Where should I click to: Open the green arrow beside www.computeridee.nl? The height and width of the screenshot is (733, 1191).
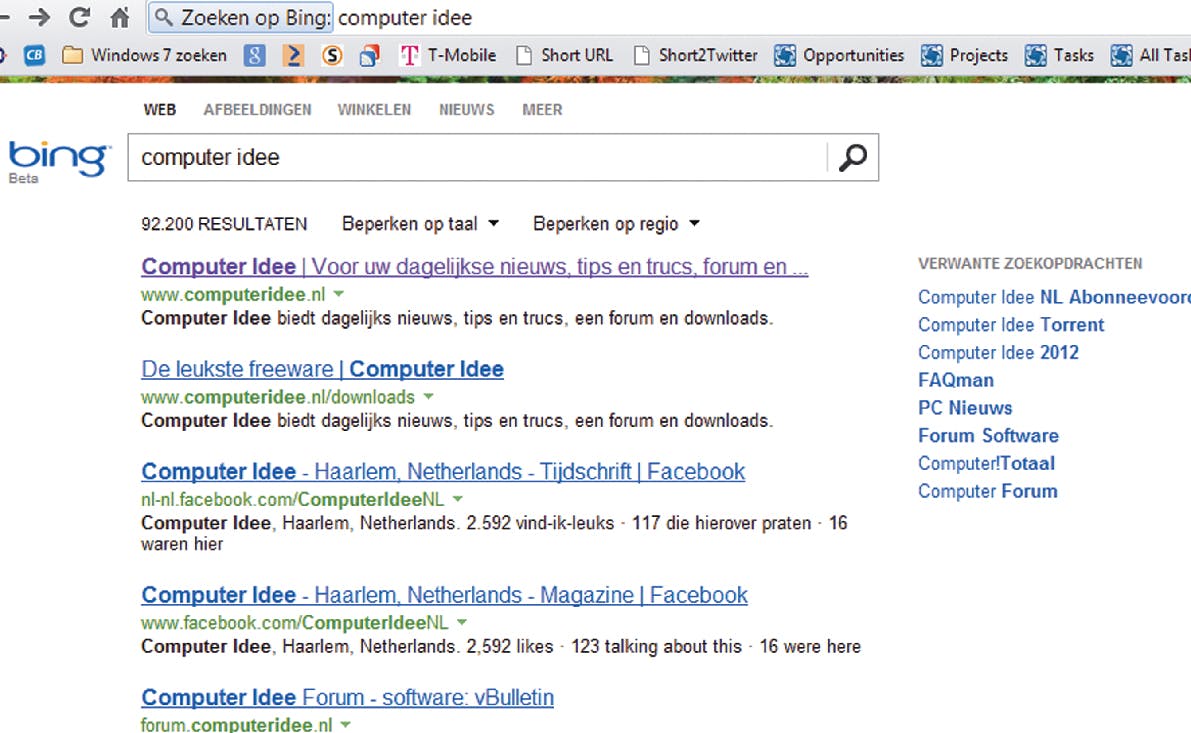339,294
